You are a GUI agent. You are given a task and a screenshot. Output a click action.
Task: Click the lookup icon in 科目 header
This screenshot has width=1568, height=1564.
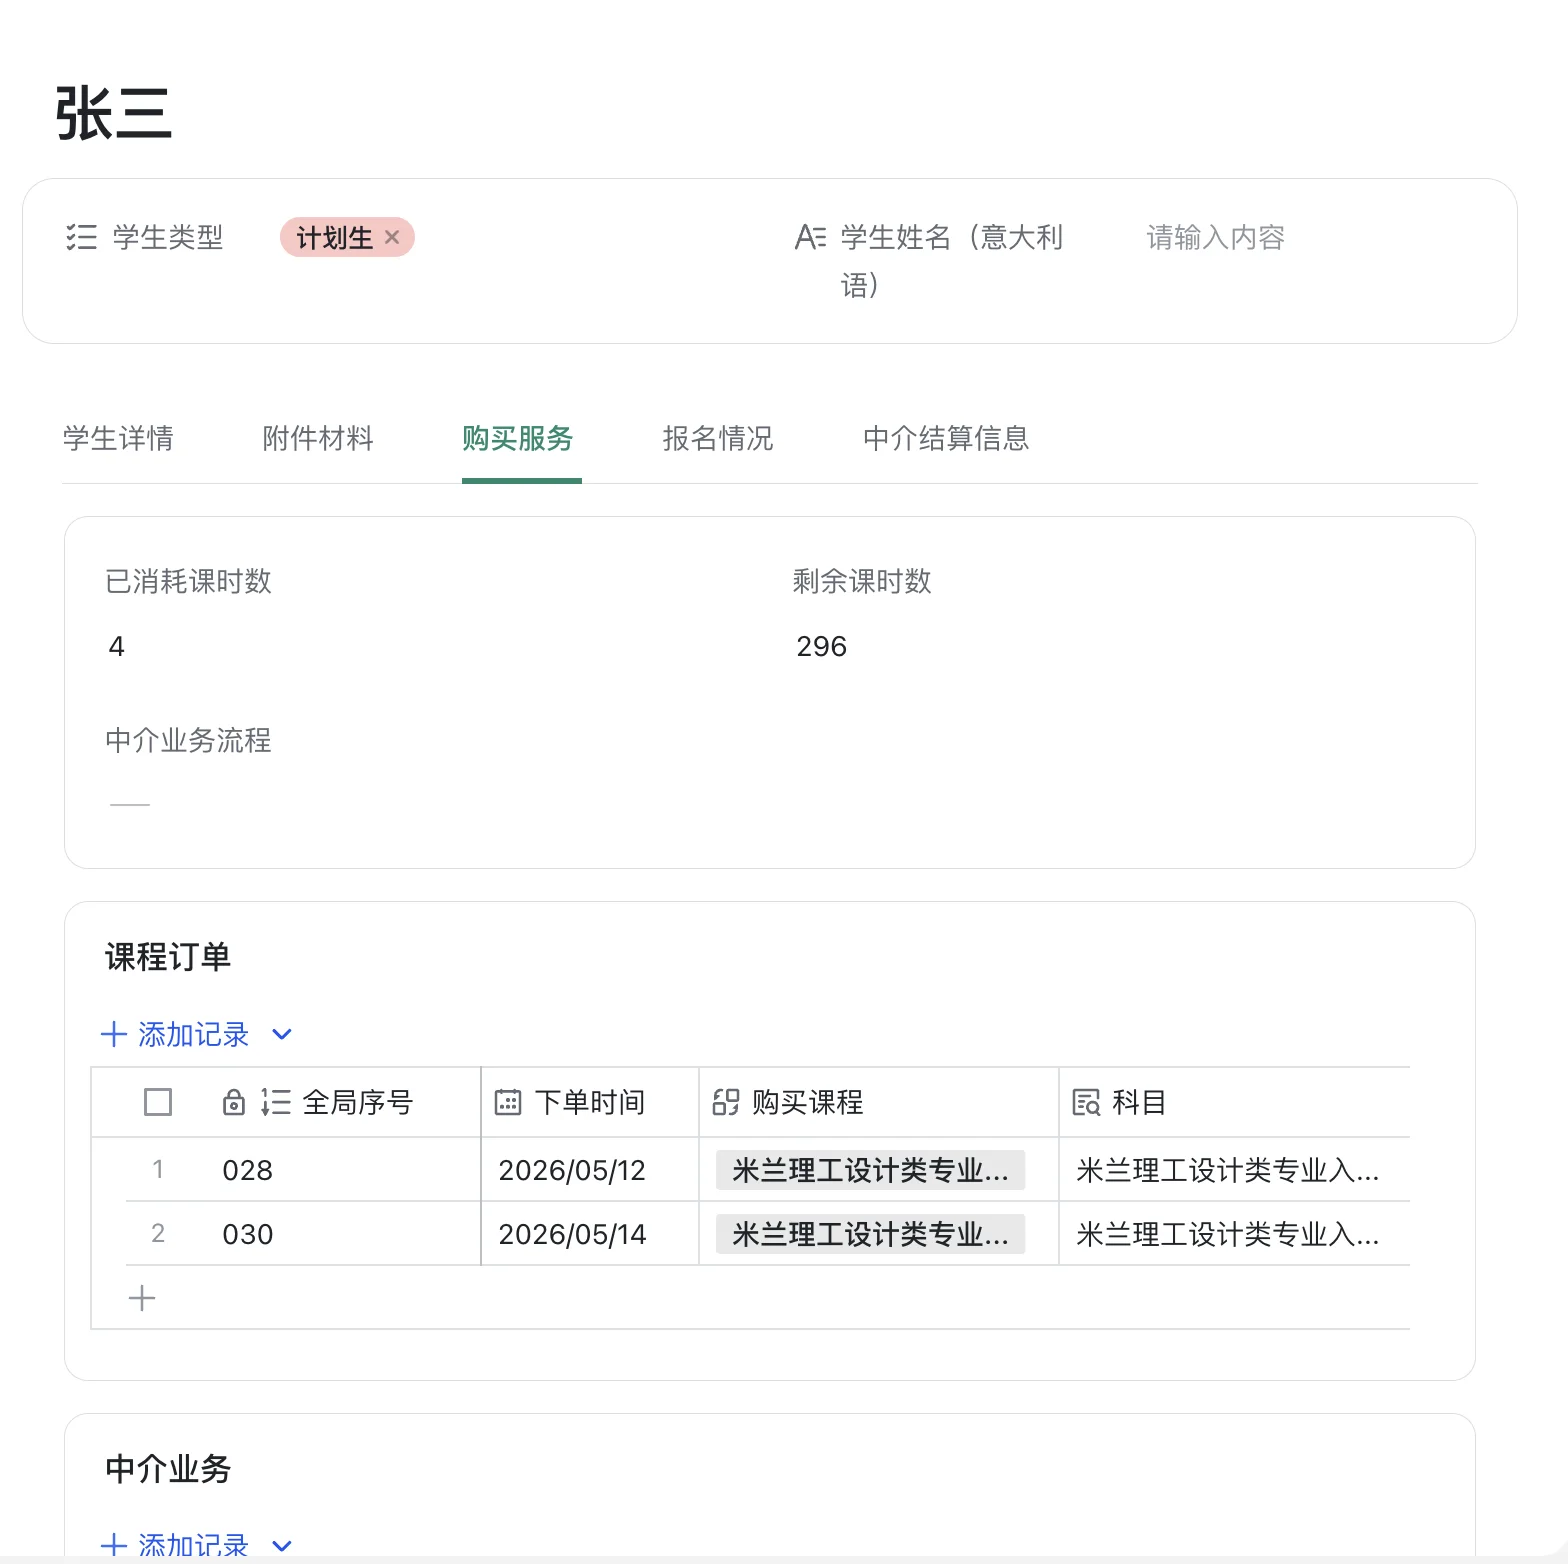tap(1086, 1102)
